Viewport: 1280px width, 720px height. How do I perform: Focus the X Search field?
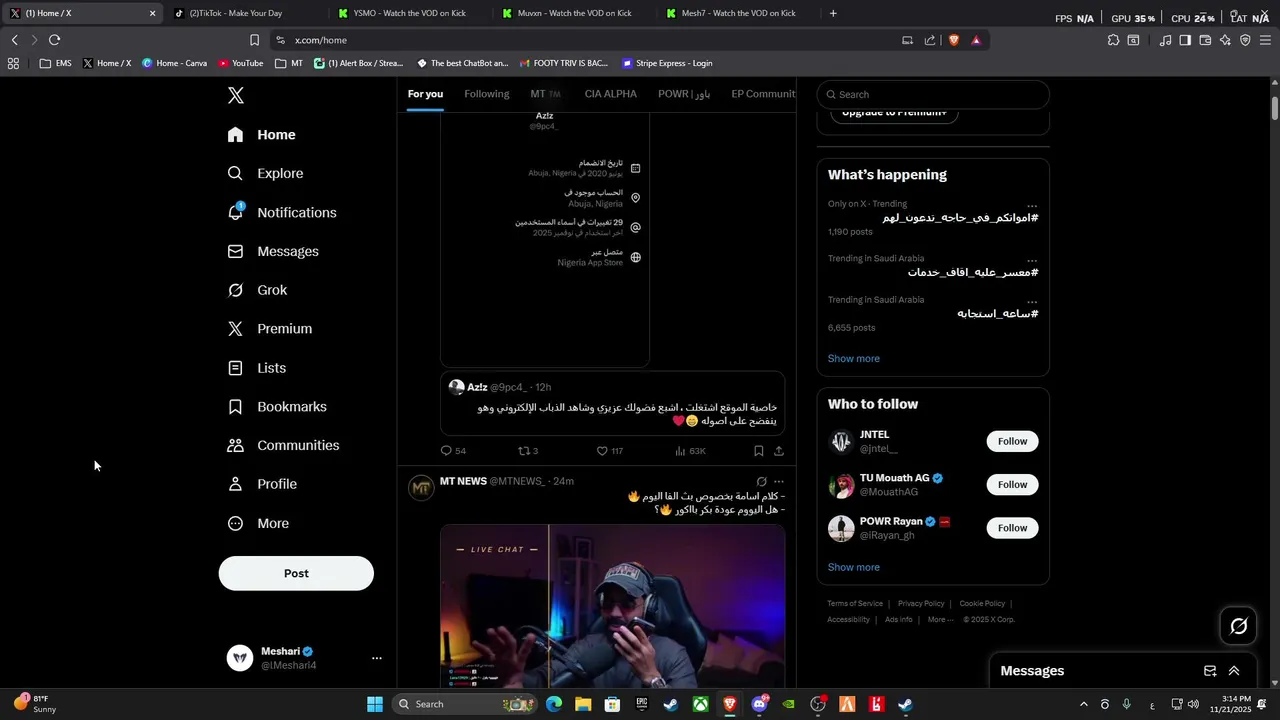coord(933,95)
